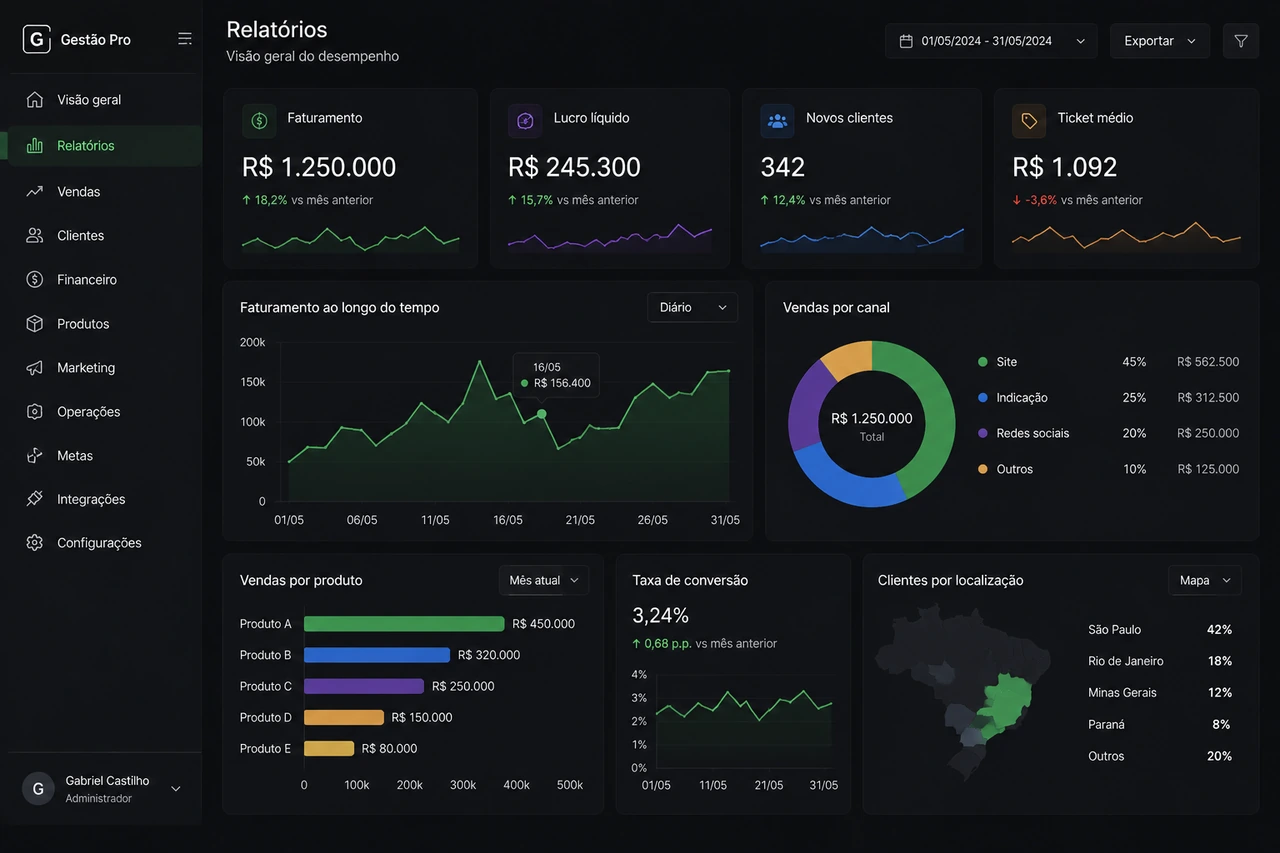This screenshot has width=1280, height=853.
Task: Click the Lucro líquido card icon
Action: (x=525, y=121)
